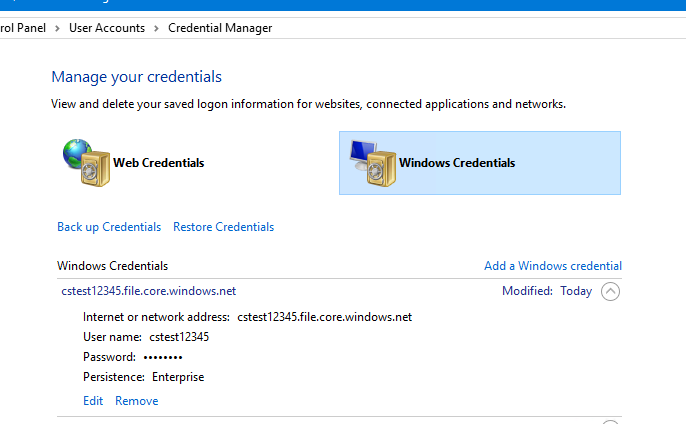Go to User Accounts breadcrumb
686x424 pixels.
coord(107,28)
